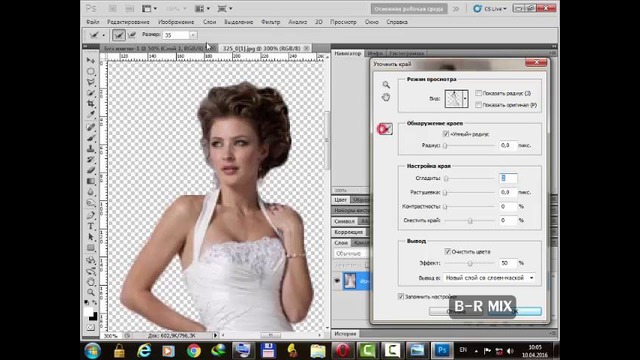Open the Коррекция panel tab

[349, 232]
